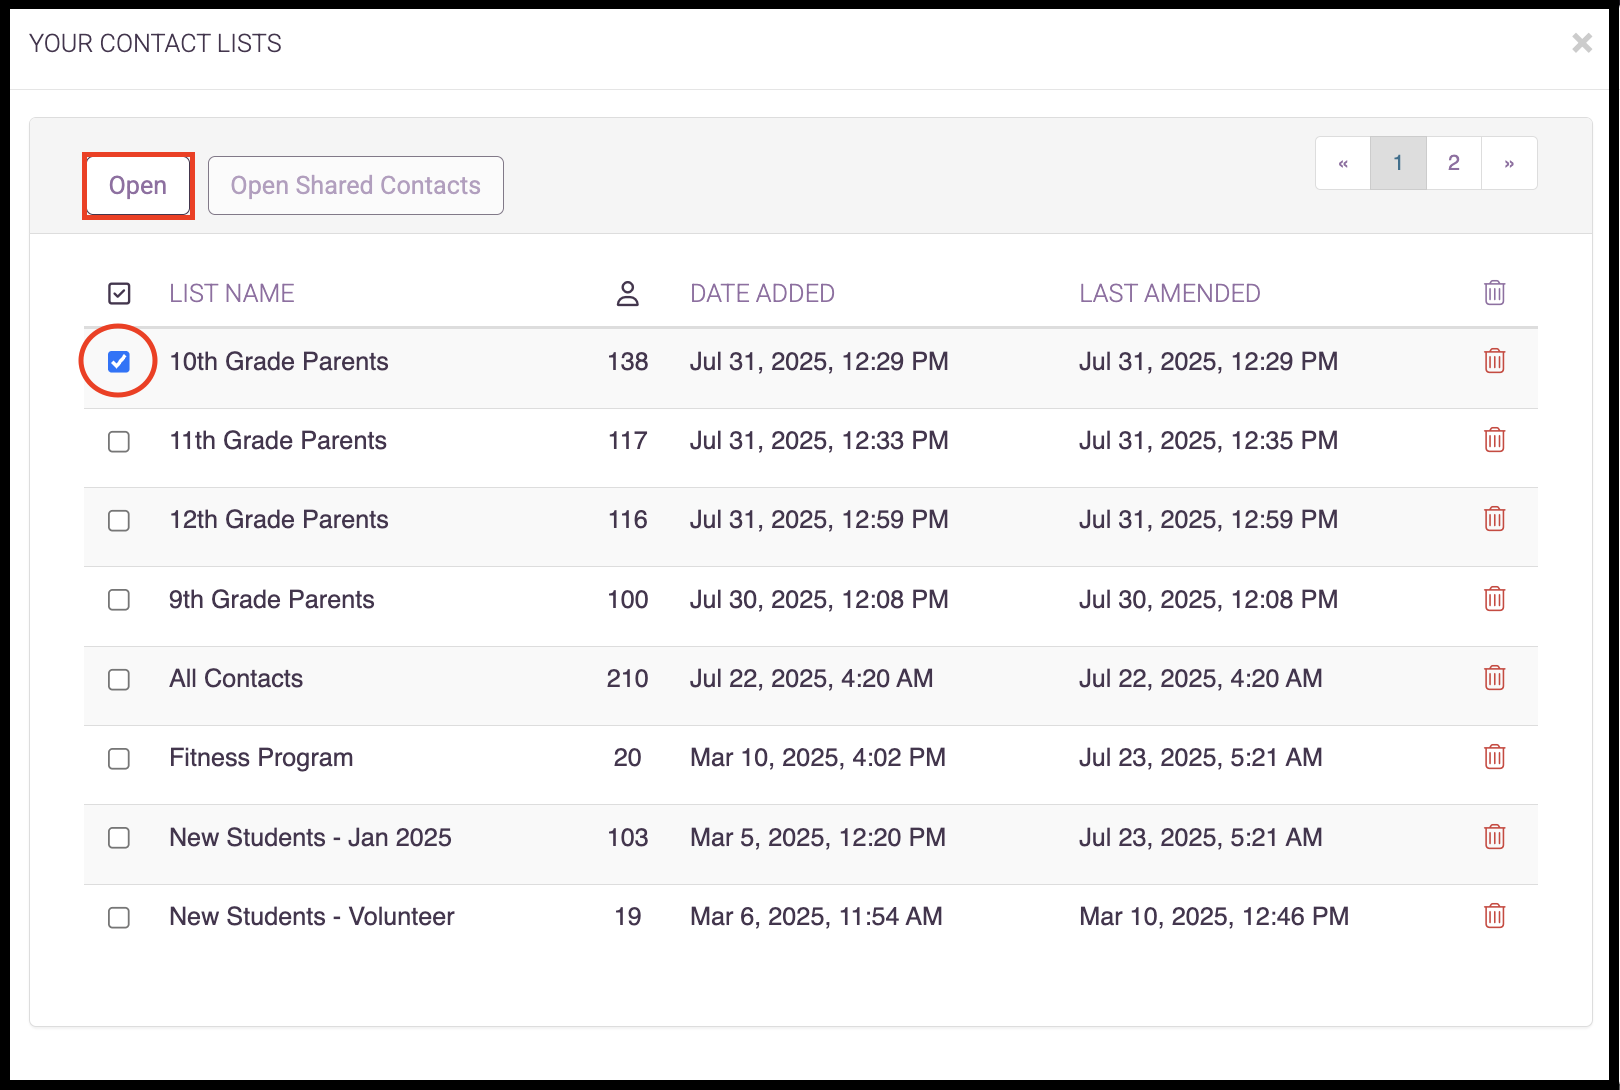Close the contact lists dialog
The height and width of the screenshot is (1090, 1620).
[x=1582, y=43]
